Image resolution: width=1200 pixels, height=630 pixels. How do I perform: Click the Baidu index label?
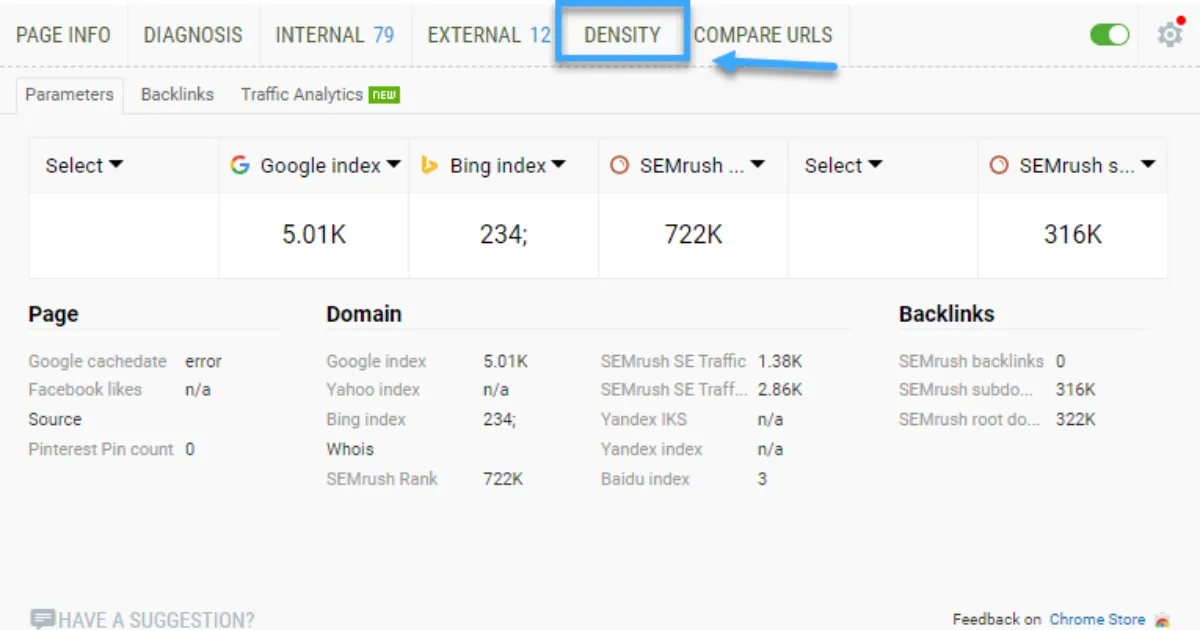point(645,479)
